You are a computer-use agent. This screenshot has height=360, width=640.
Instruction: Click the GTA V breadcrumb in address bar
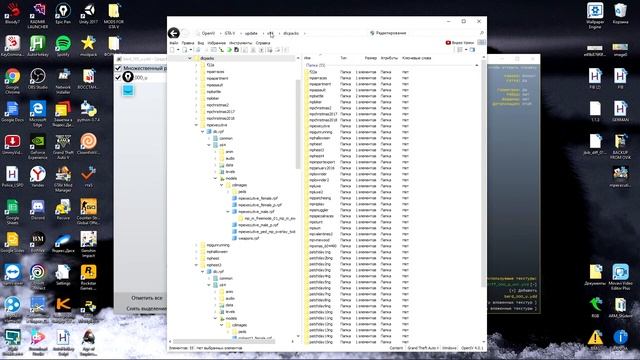(x=230, y=33)
